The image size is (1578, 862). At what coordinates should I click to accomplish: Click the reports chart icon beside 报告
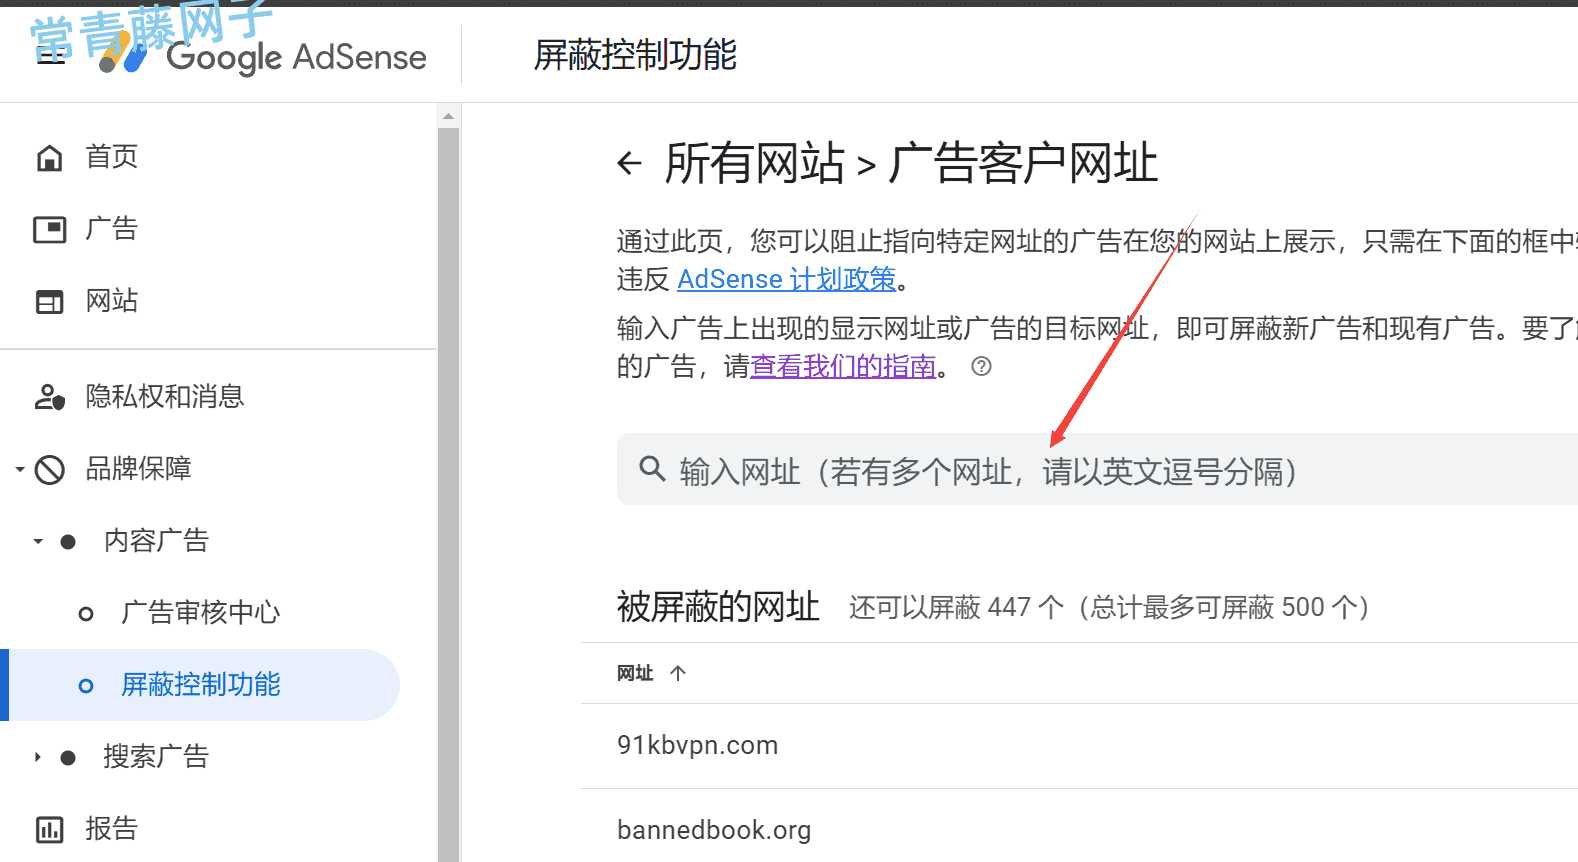(x=49, y=829)
